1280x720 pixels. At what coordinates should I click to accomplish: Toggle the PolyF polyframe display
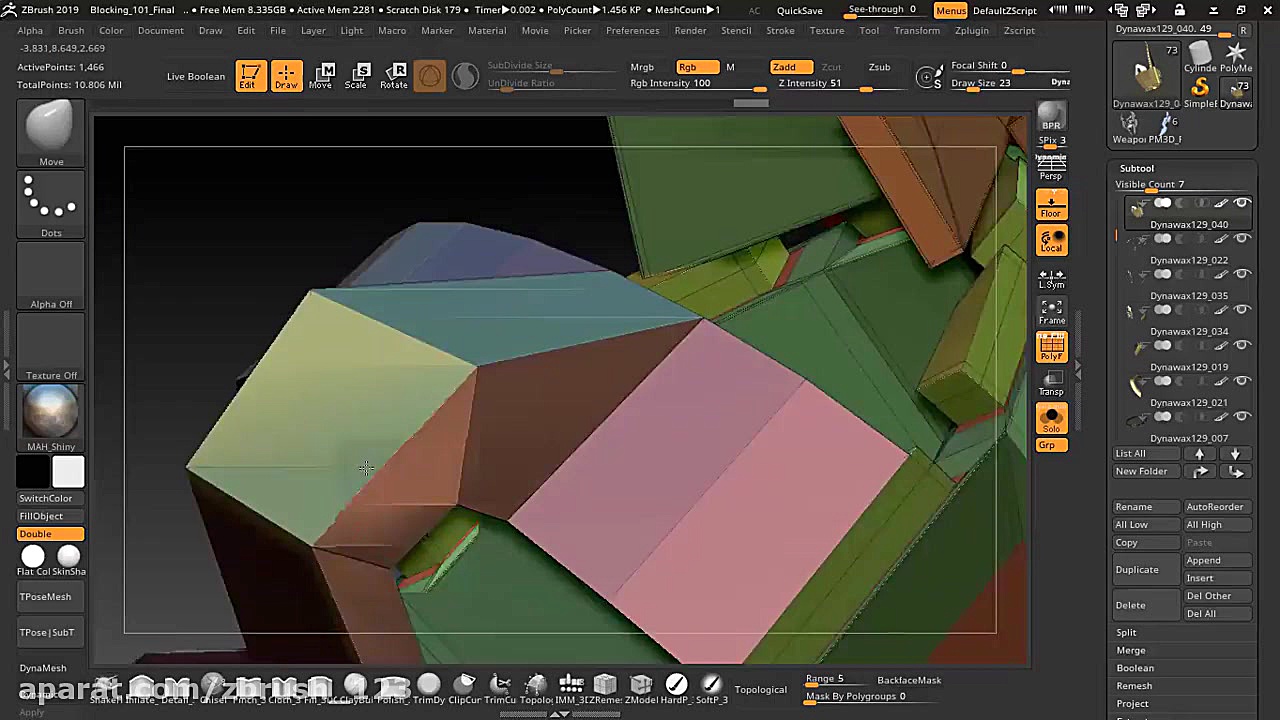(x=1051, y=347)
